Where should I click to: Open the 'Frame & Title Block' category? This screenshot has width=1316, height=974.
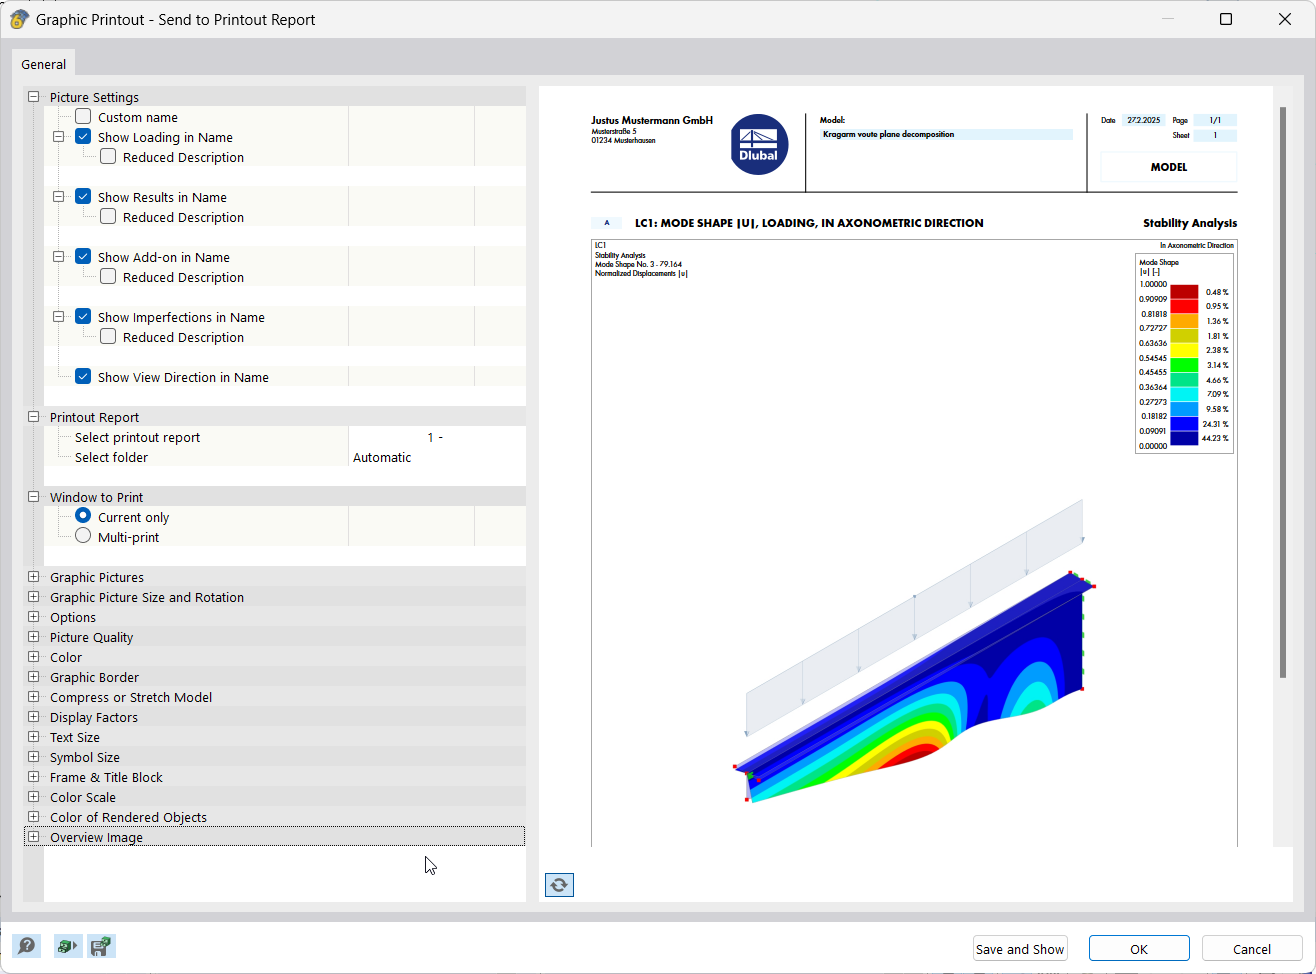pos(33,777)
